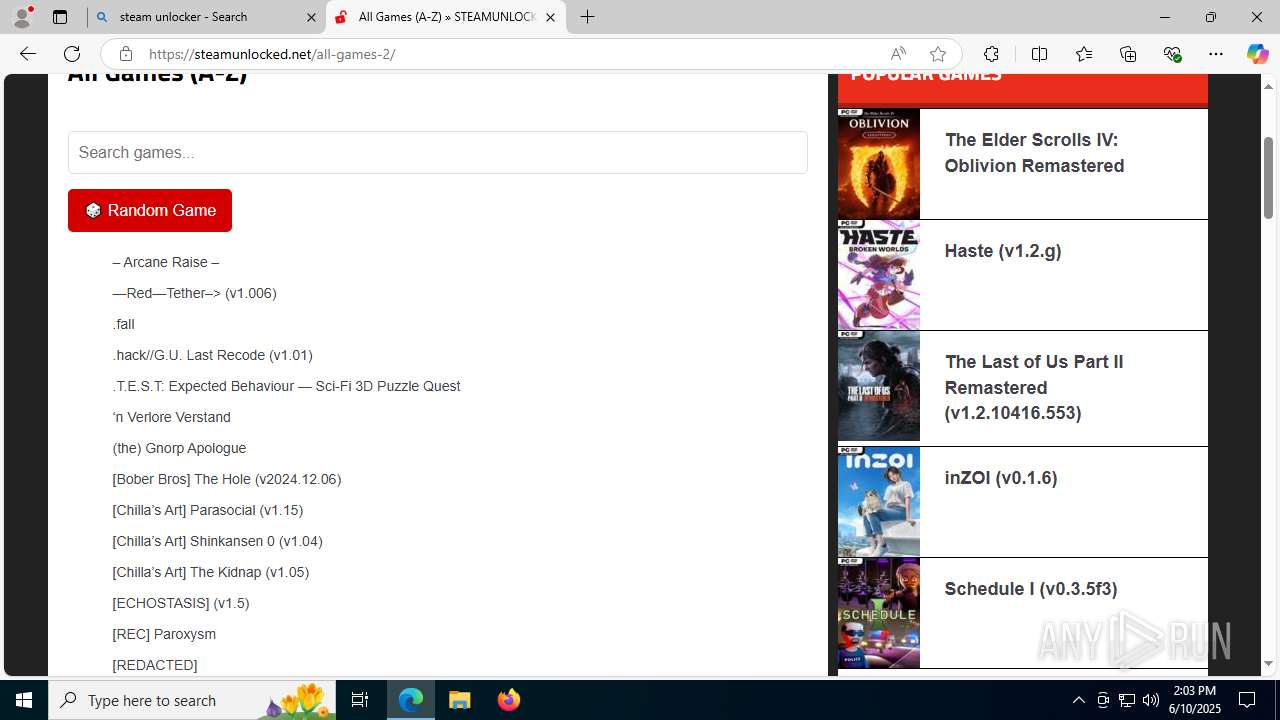1280x720 pixels.
Task: Open .T.E.S.T: Expected Behaviour game link
Action: pyautogui.click(x=286, y=386)
